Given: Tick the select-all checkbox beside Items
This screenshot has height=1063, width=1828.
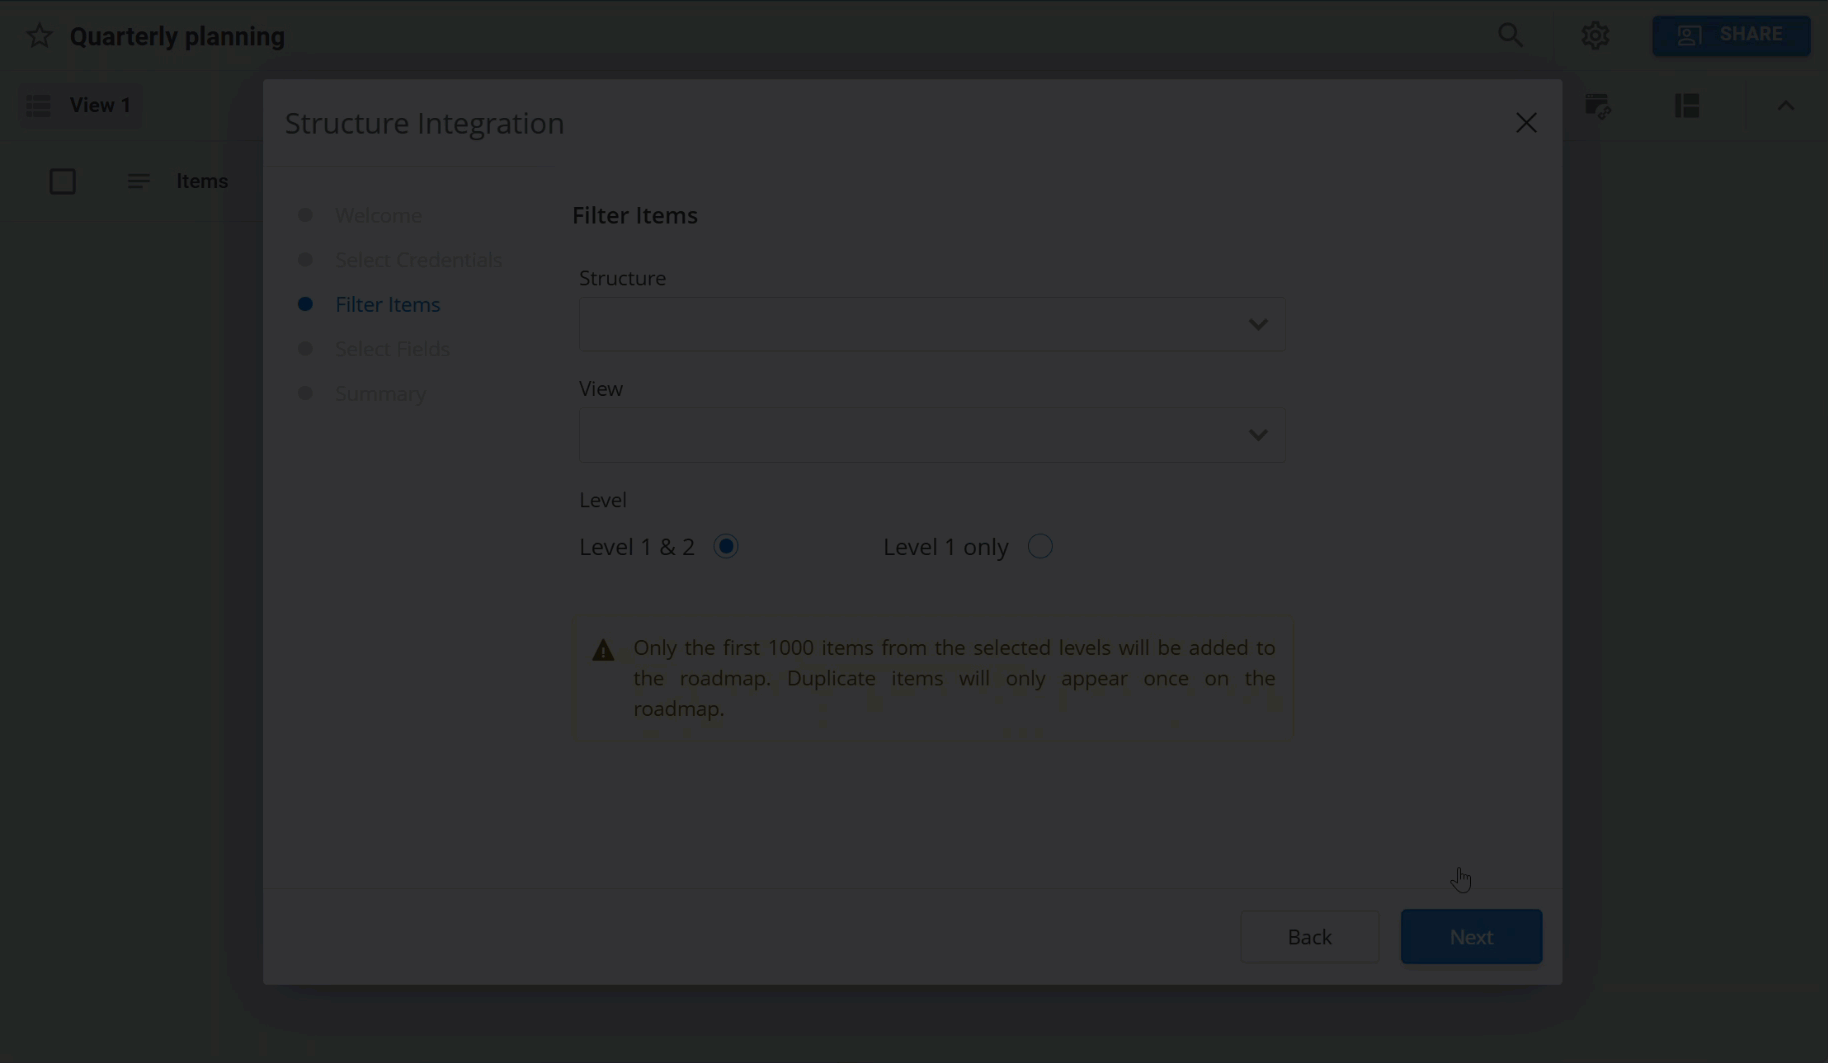Looking at the screenshot, I should [63, 182].
